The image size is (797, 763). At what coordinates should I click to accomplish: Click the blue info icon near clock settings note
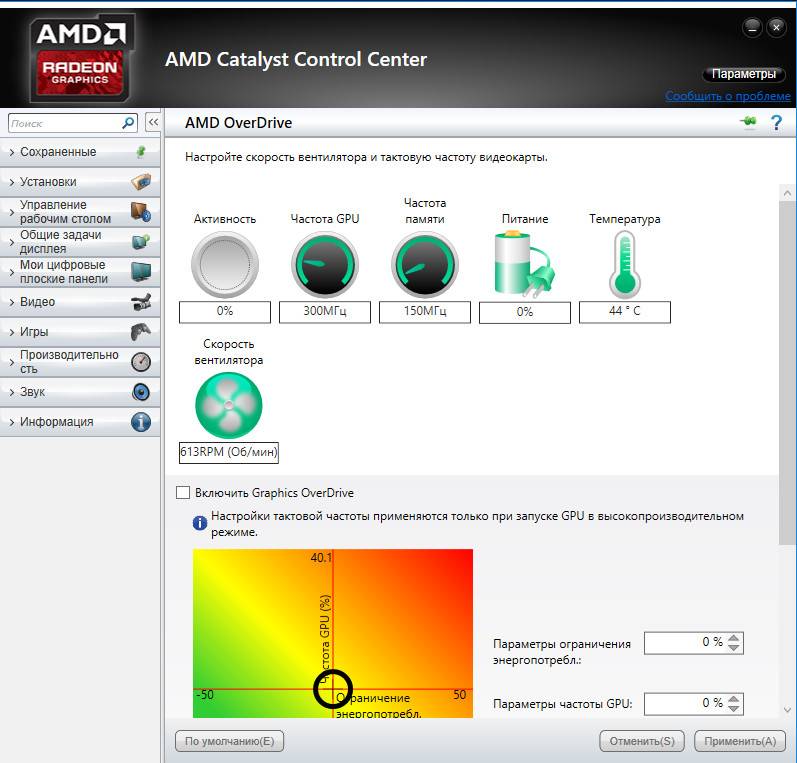click(200, 523)
